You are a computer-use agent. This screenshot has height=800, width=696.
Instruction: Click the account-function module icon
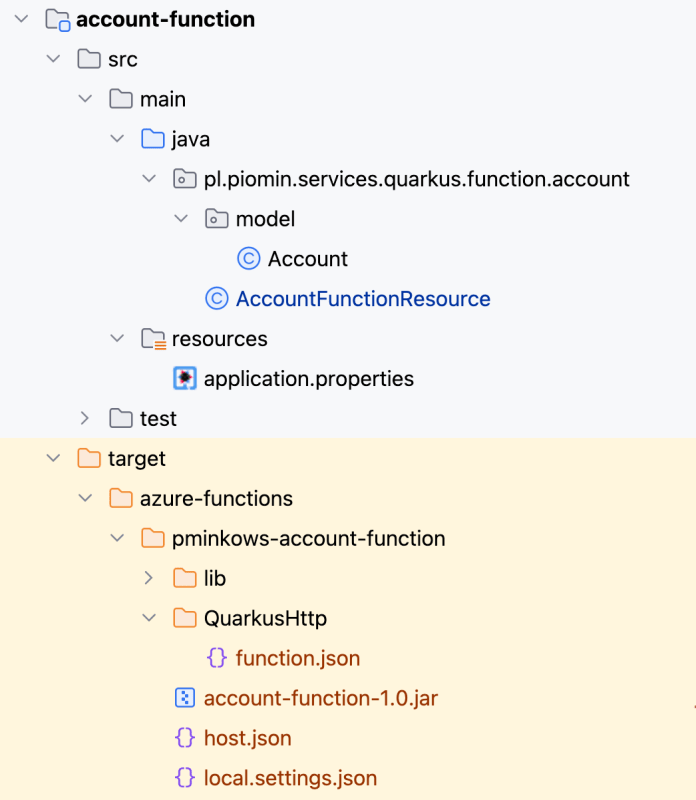coord(58,20)
